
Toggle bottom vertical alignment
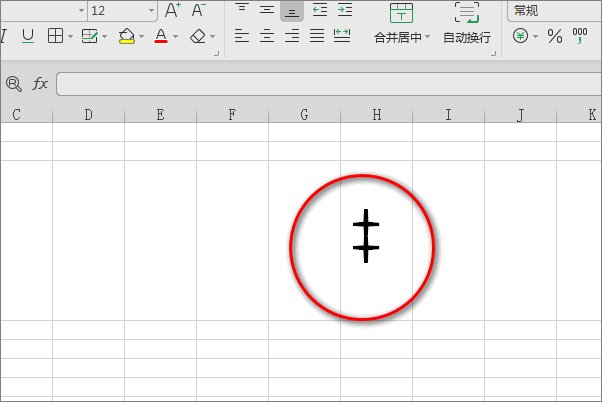pos(291,11)
